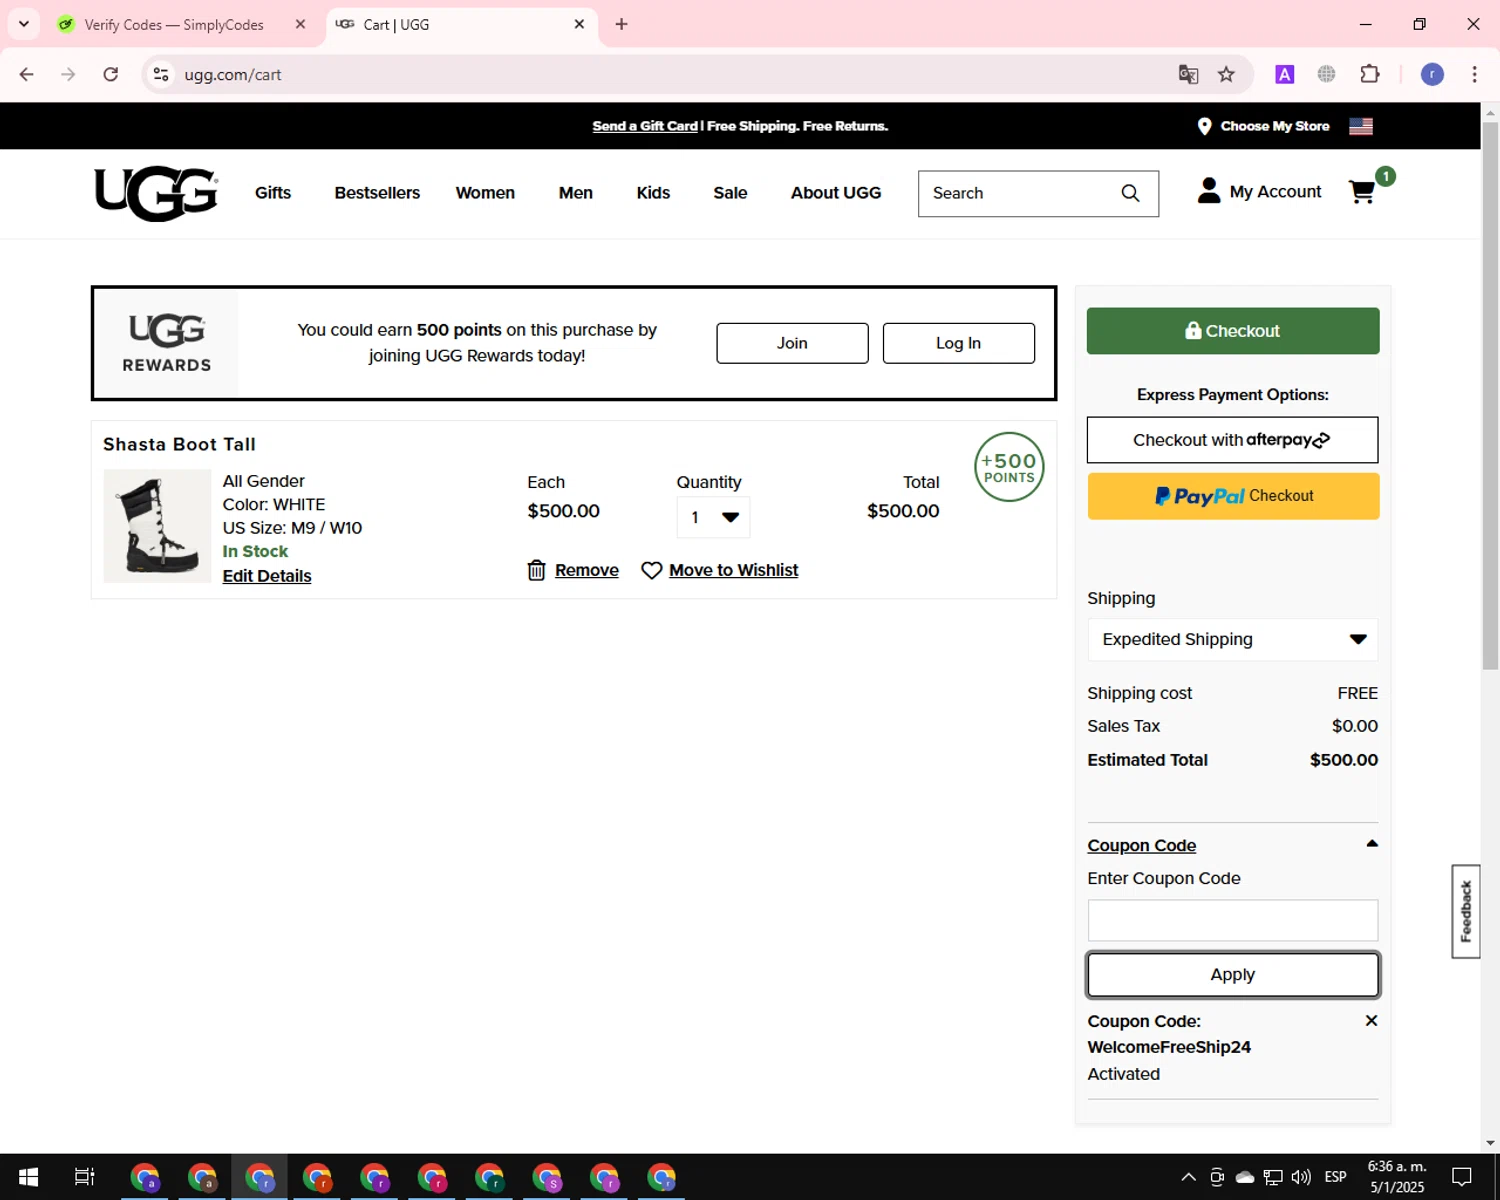The height and width of the screenshot is (1200, 1500).
Task: Click the +500 points badge
Action: pyautogui.click(x=1009, y=467)
